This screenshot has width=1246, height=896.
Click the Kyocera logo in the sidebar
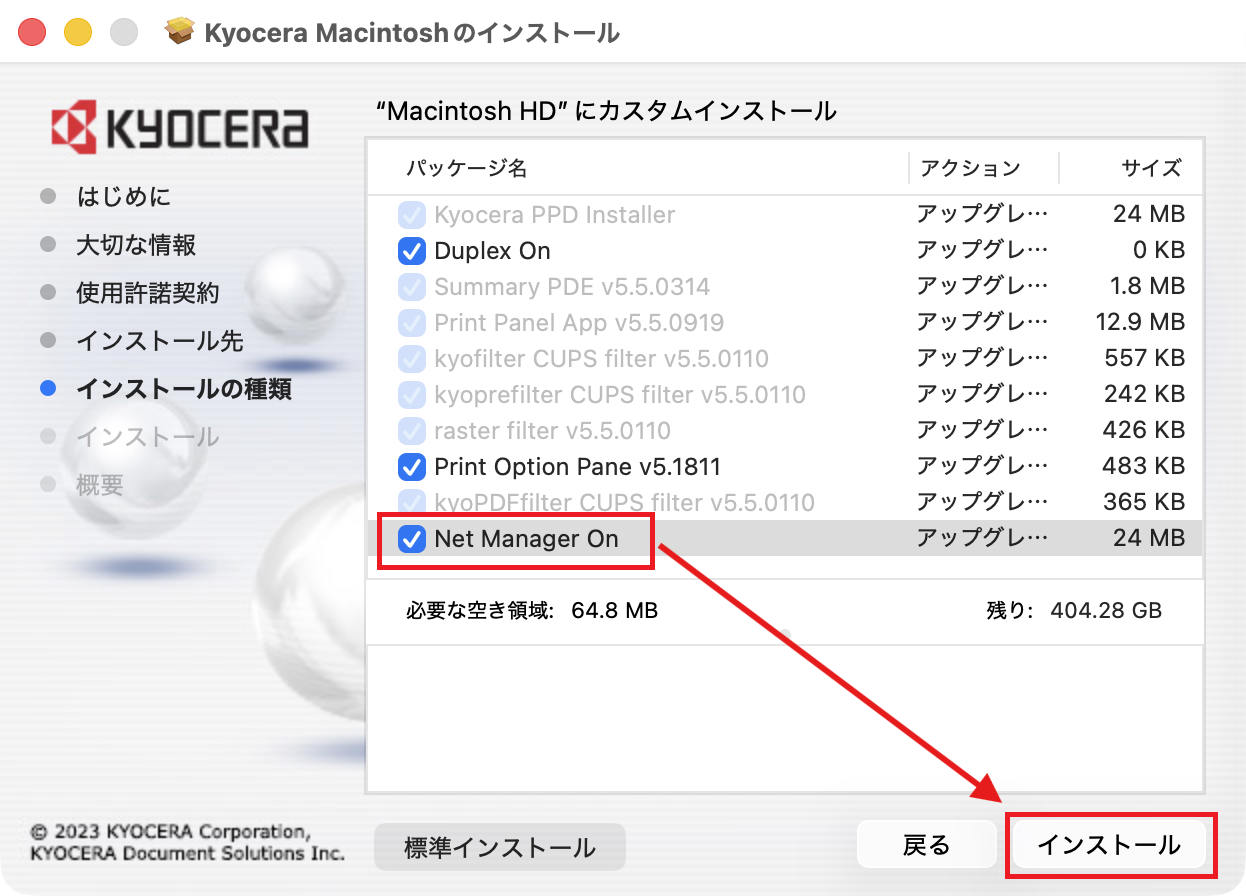(x=180, y=129)
